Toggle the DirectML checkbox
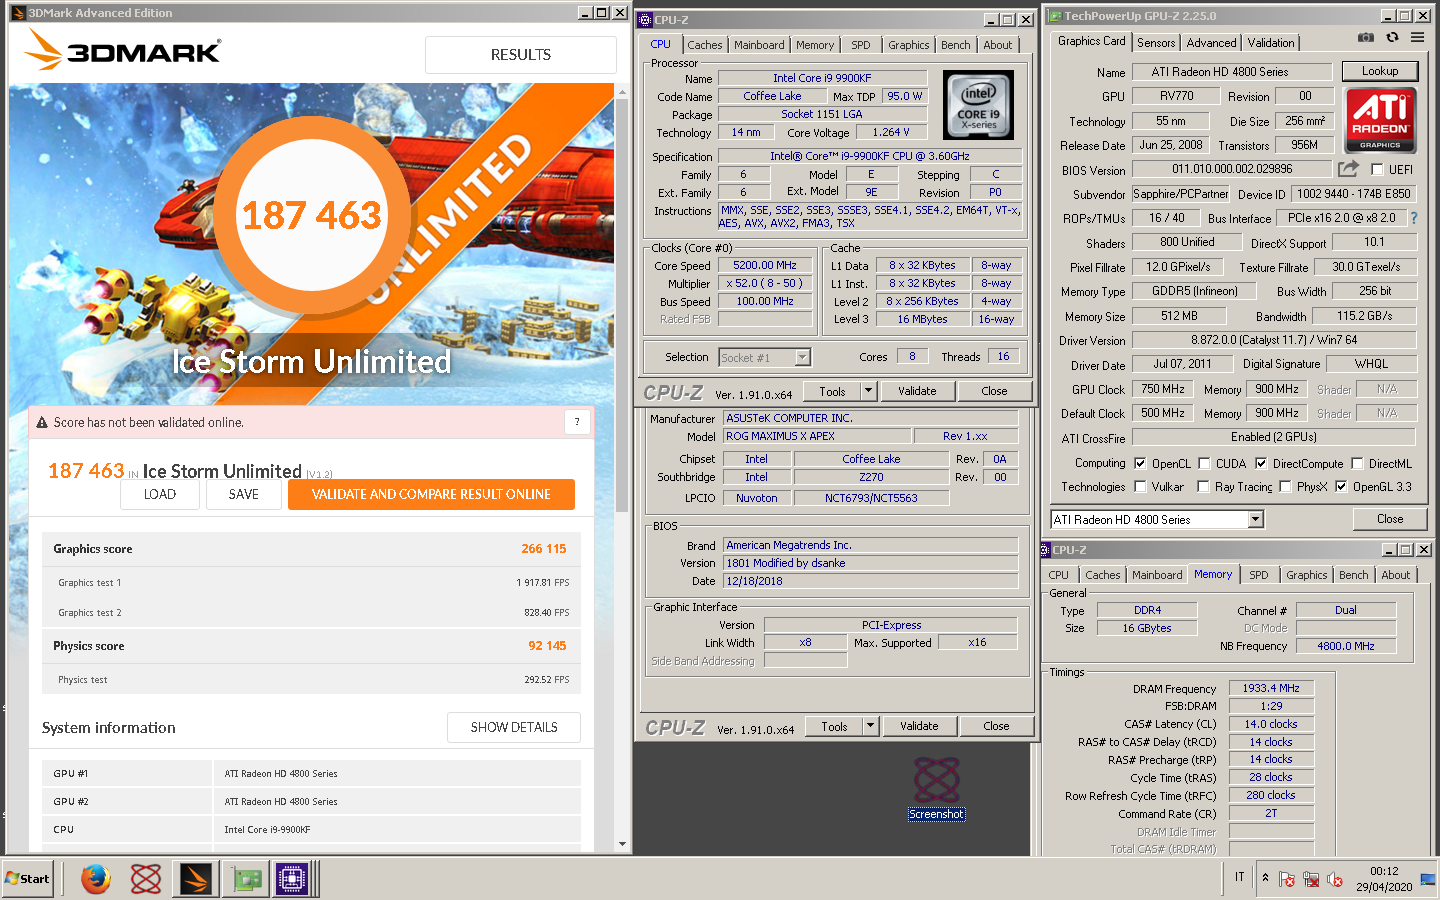 coord(1357,463)
